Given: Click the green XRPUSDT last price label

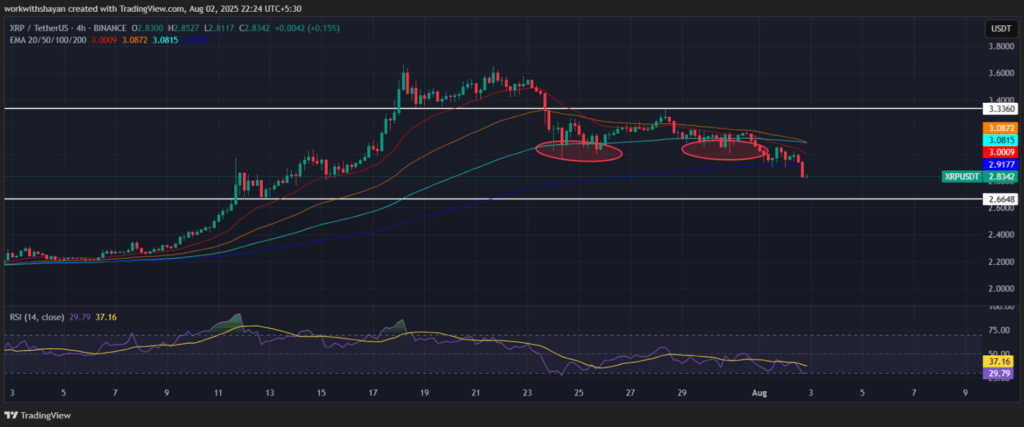Looking at the screenshot, I should tap(968, 176).
